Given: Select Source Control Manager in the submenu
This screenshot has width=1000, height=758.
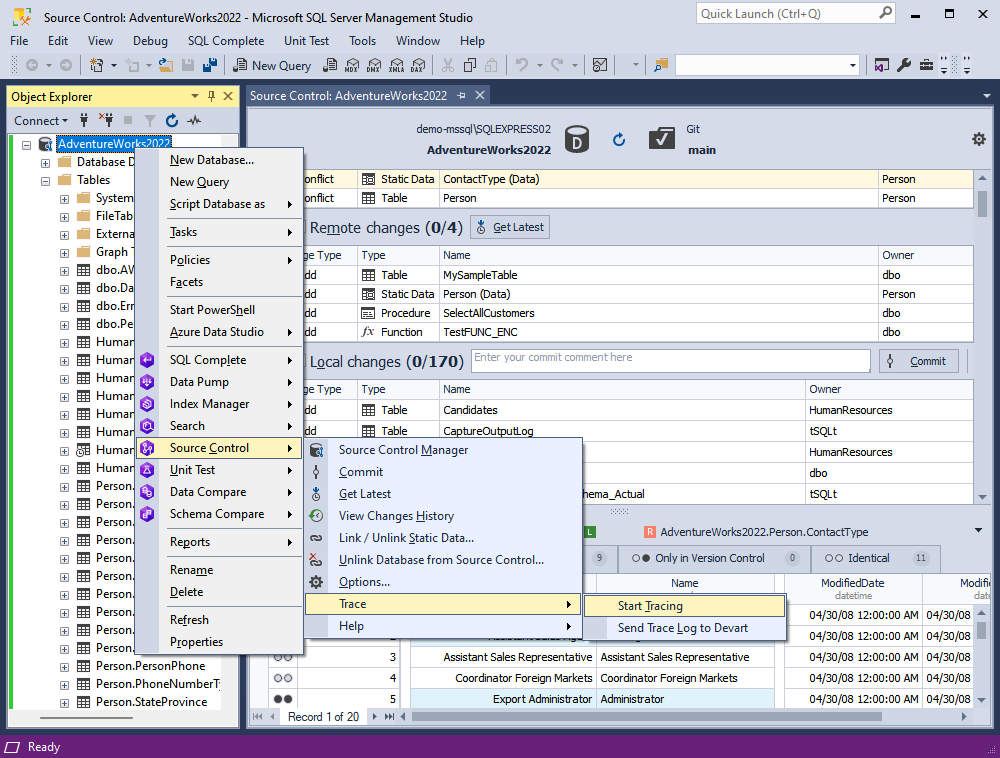Looking at the screenshot, I should 443,450.
